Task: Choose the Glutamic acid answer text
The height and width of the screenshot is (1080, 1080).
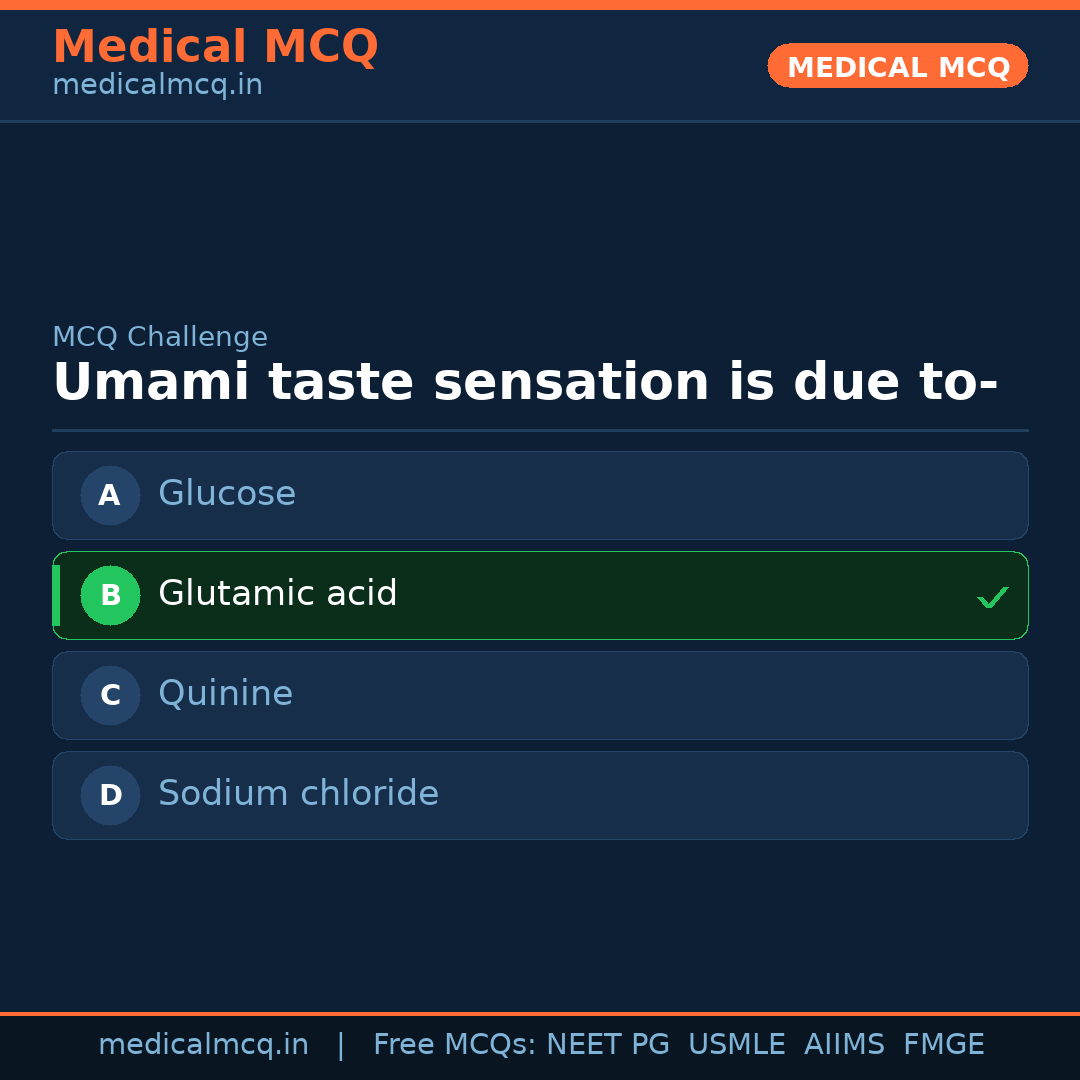Action: (278, 594)
